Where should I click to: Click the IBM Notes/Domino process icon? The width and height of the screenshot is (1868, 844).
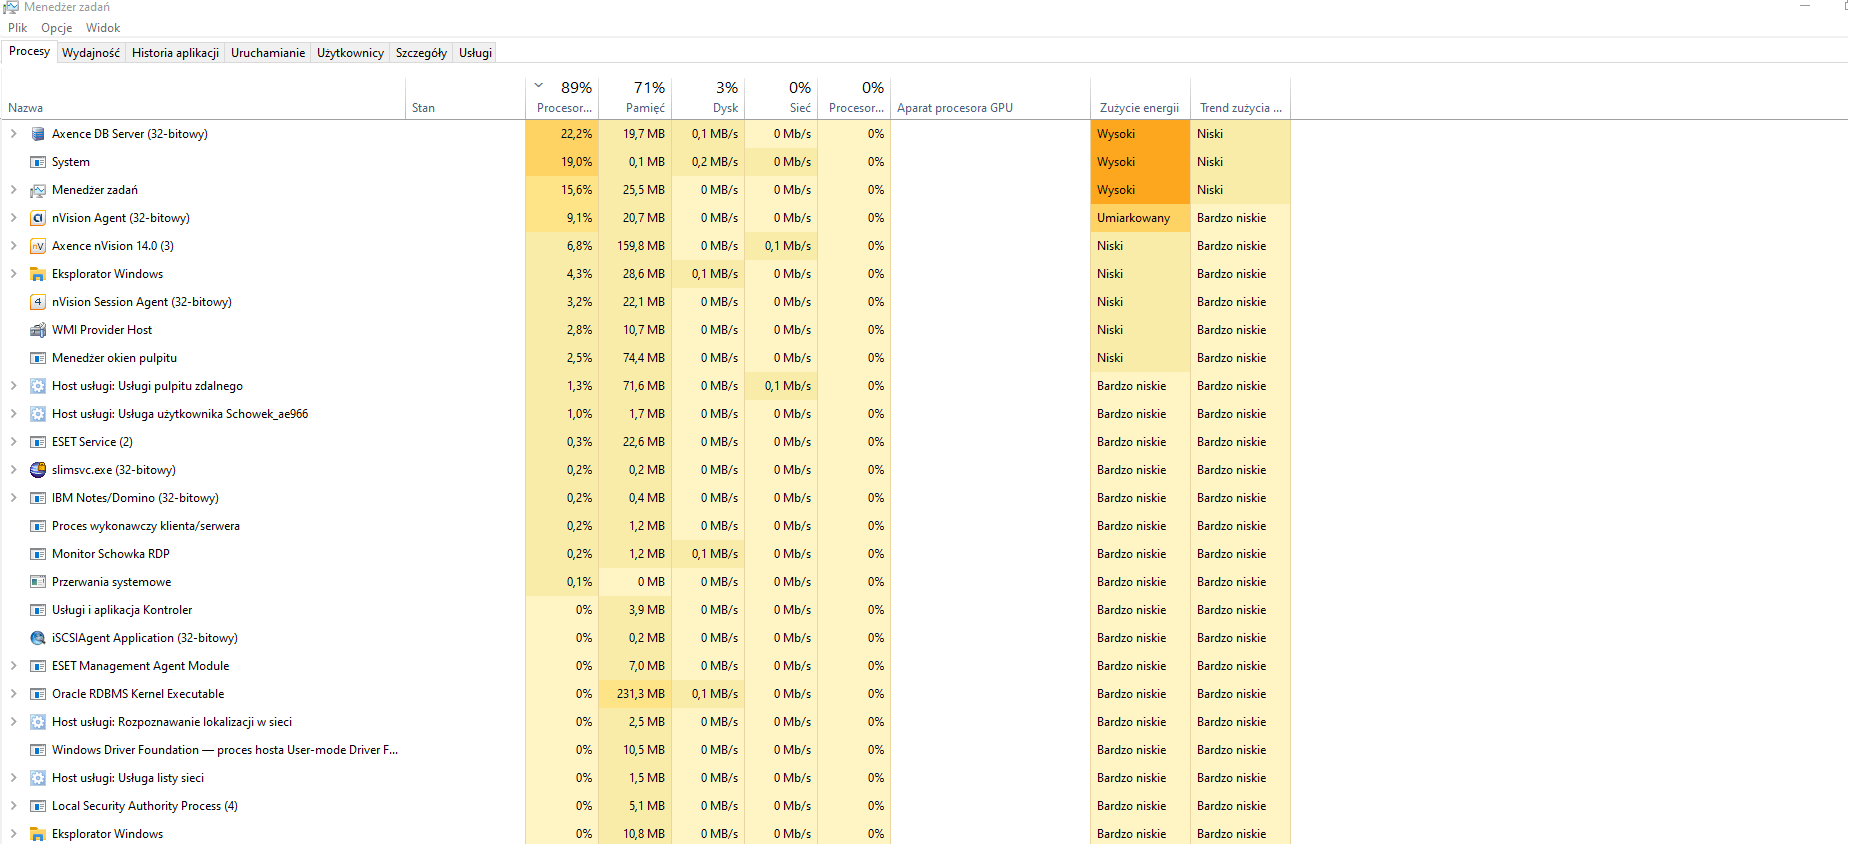click(38, 498)
